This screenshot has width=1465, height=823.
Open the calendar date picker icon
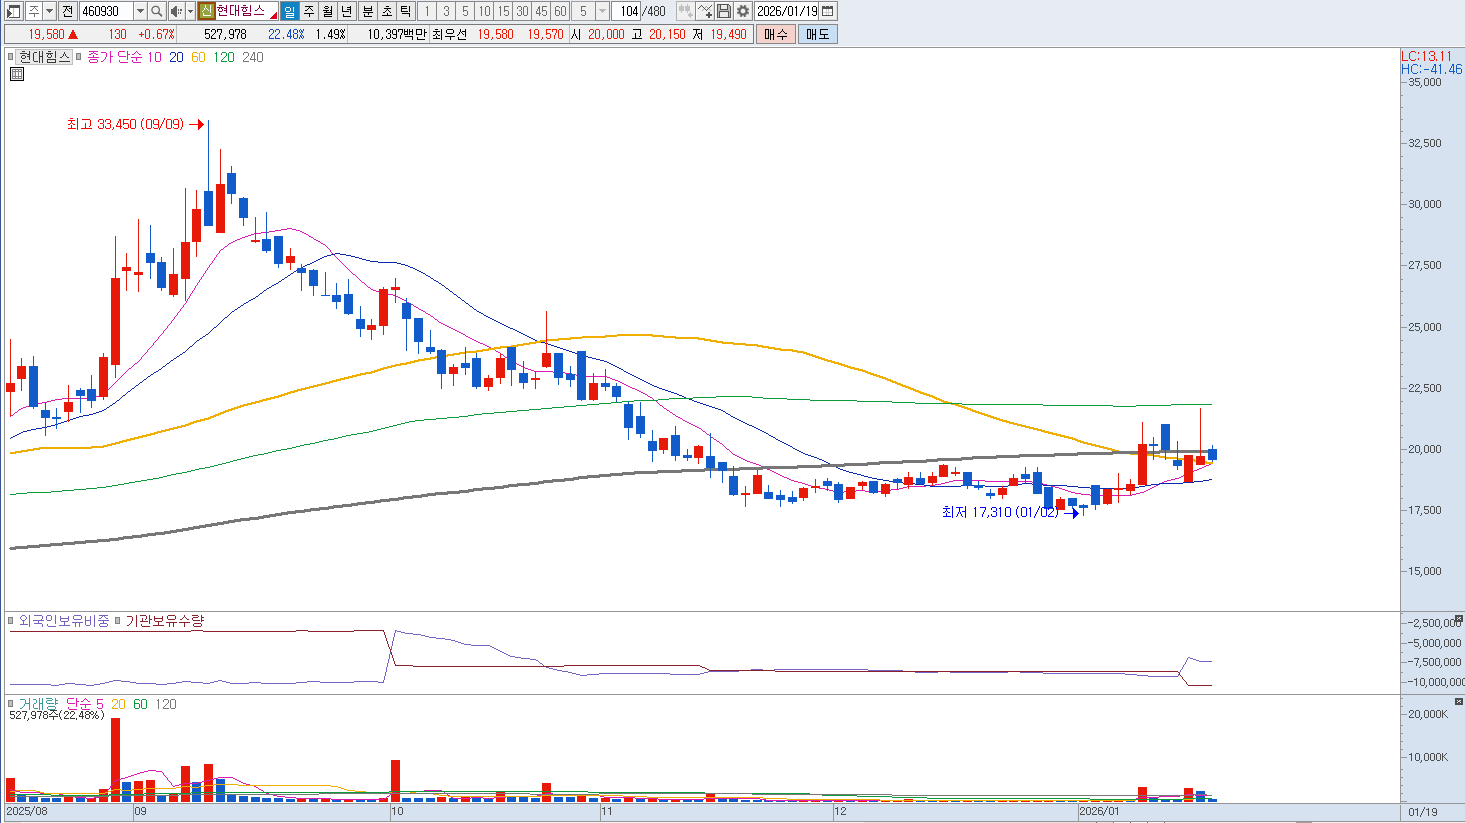coord(828,11)
